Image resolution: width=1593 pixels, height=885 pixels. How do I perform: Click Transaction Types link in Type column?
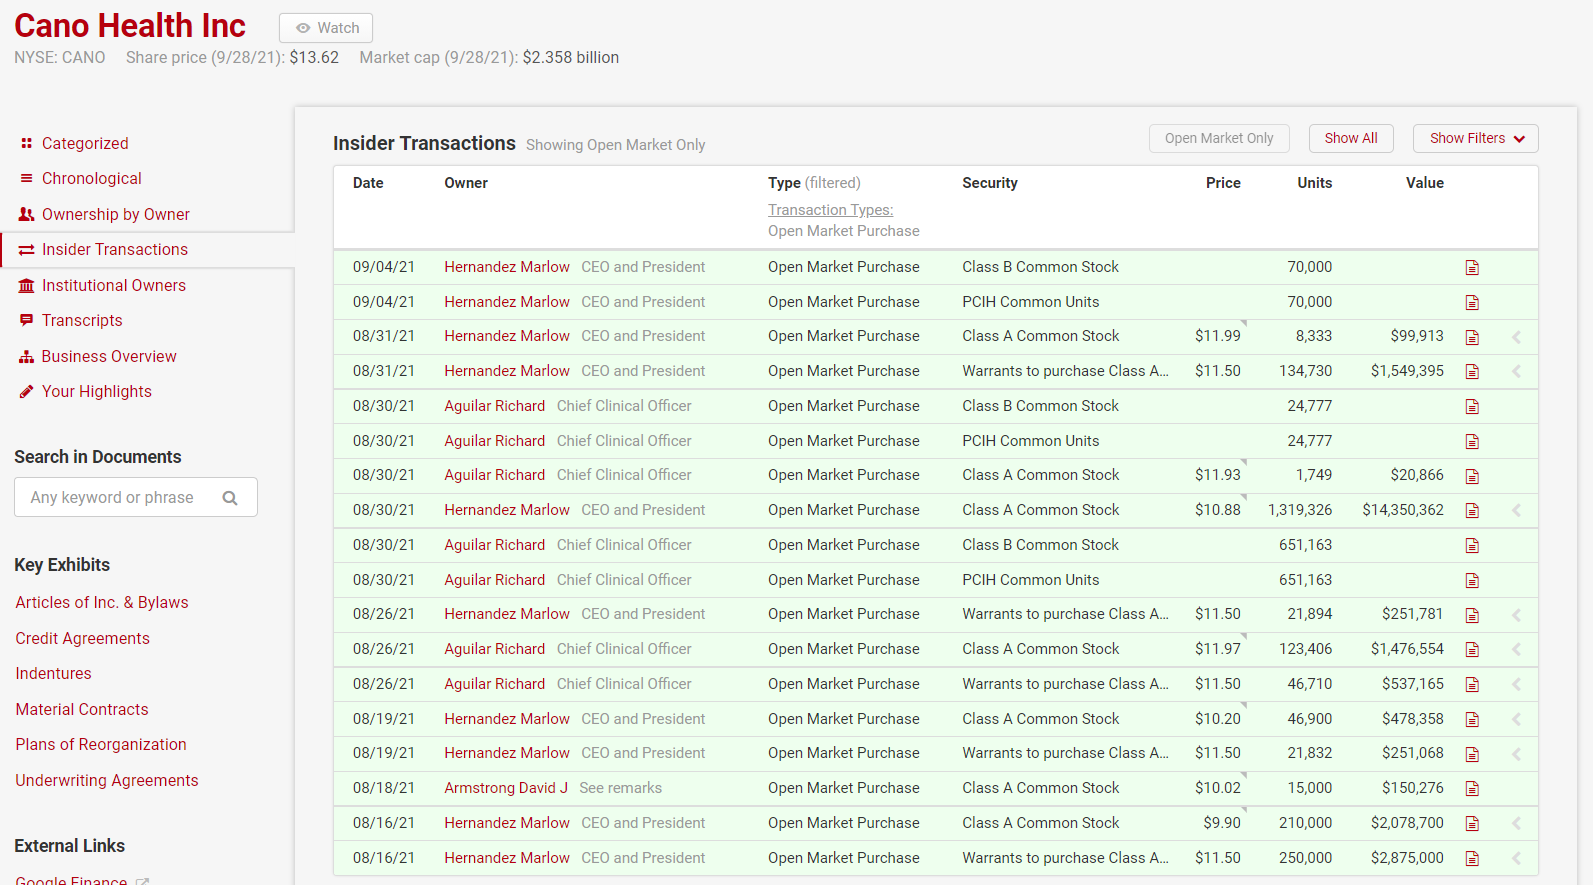coord(831,210)
